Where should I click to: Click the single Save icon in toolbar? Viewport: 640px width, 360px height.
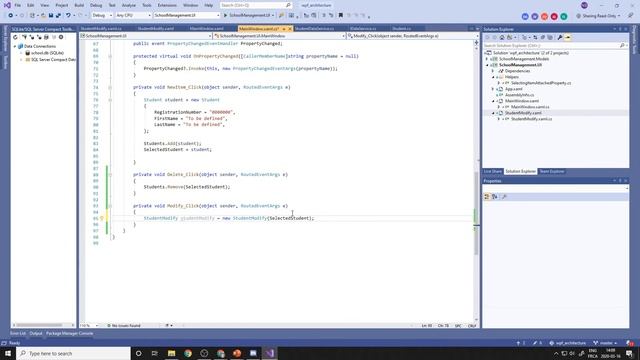tap(51, 16)
